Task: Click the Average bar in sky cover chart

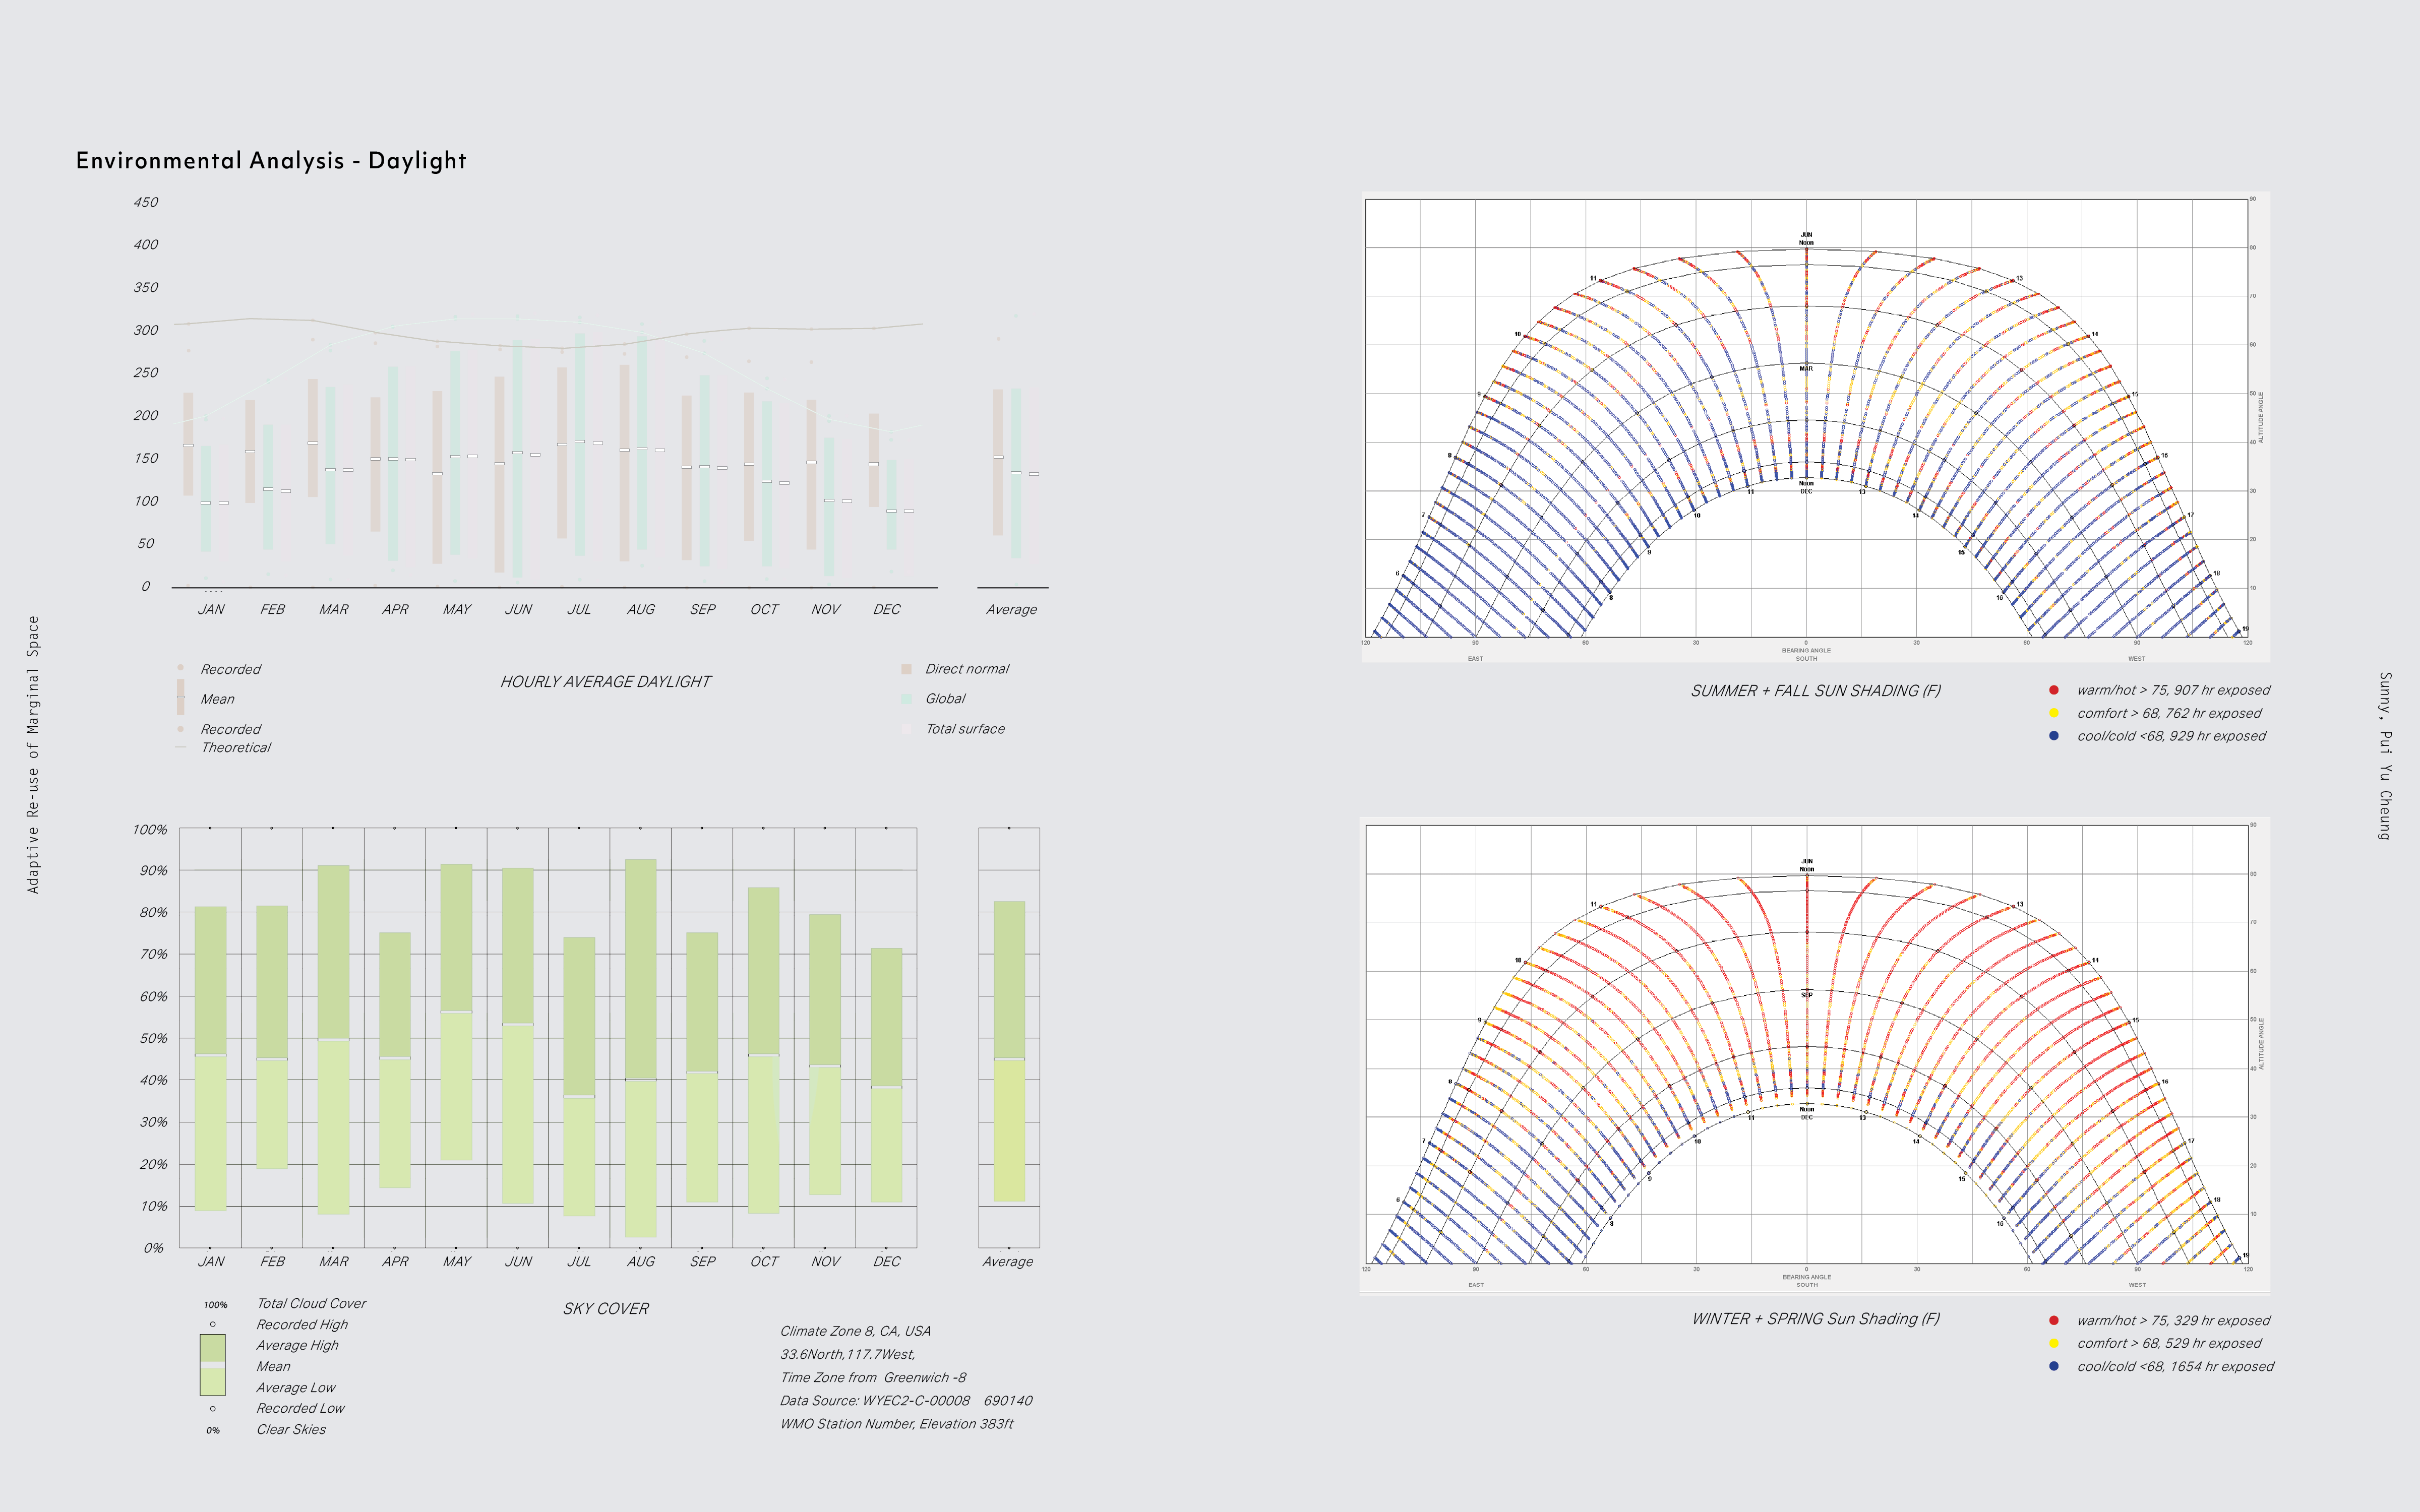Action: click(x=1008, y=1050)
